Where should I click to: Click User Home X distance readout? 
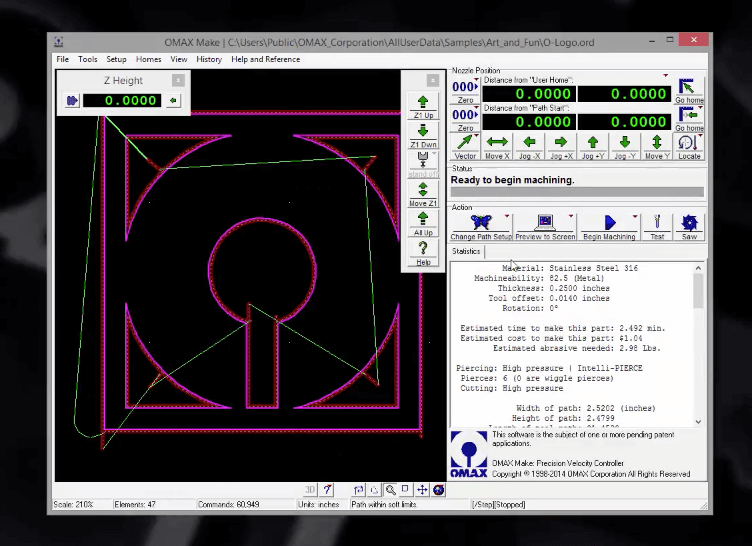[529, 94]
